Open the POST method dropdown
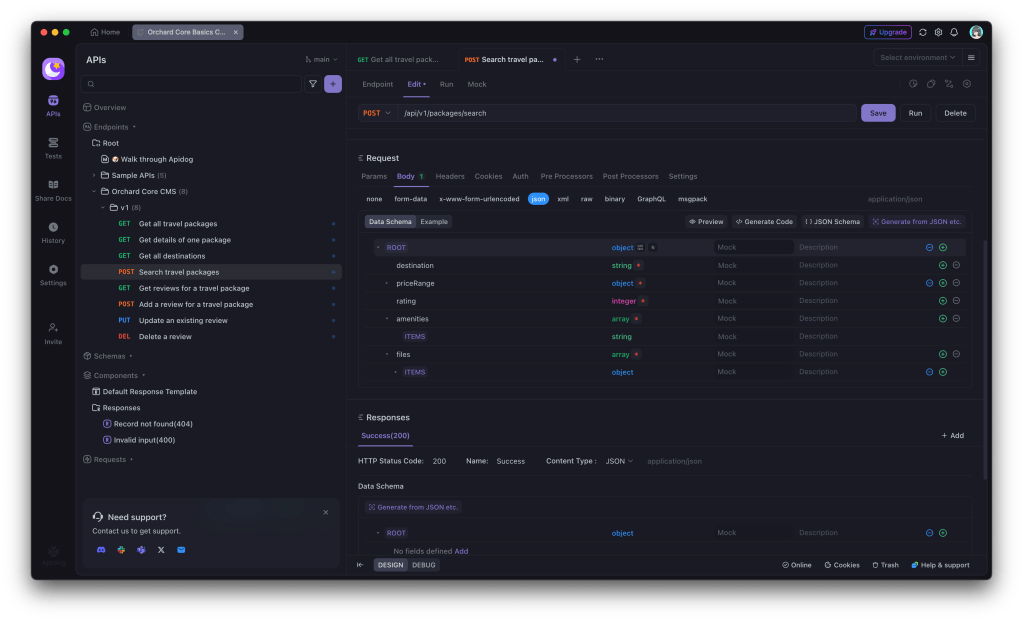This screenshot has height=621, width=1023. [x=377, y=113]
